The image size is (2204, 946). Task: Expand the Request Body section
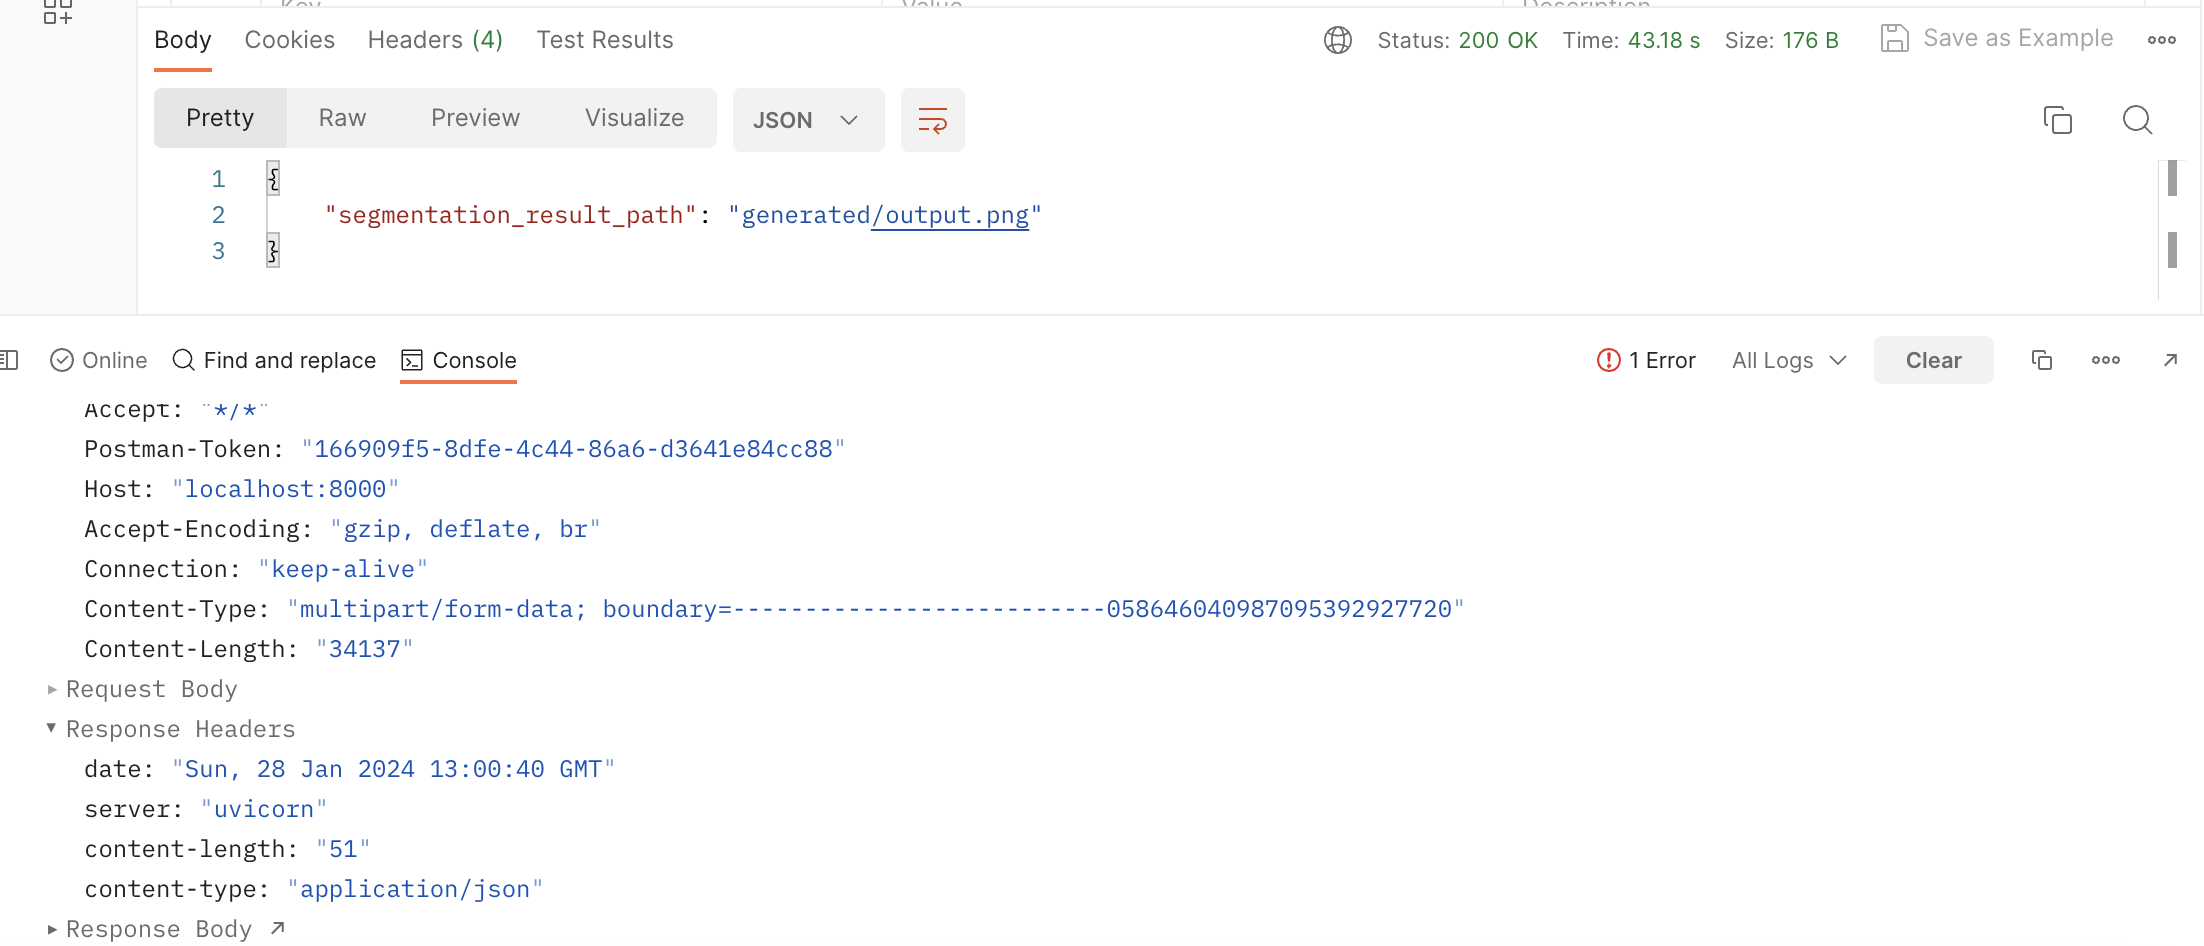tap(52, 689)
